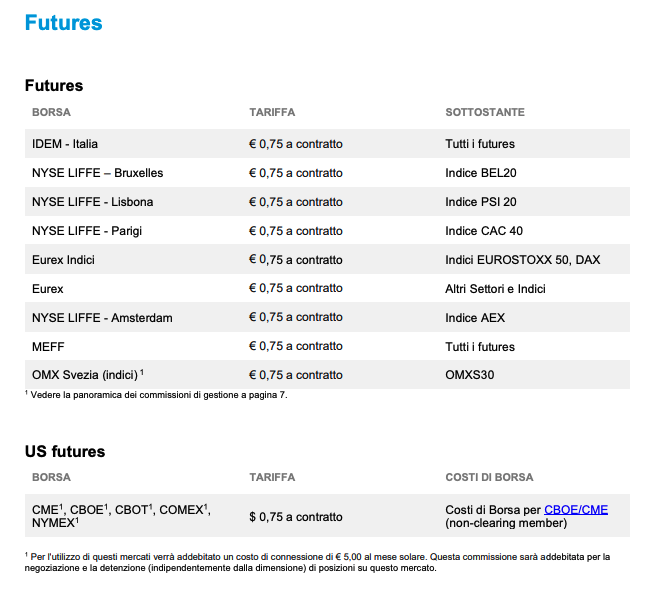Click the tariff in the Parigi row
The height and width of the screenshot is (606, 649).
tap(296, 231)
